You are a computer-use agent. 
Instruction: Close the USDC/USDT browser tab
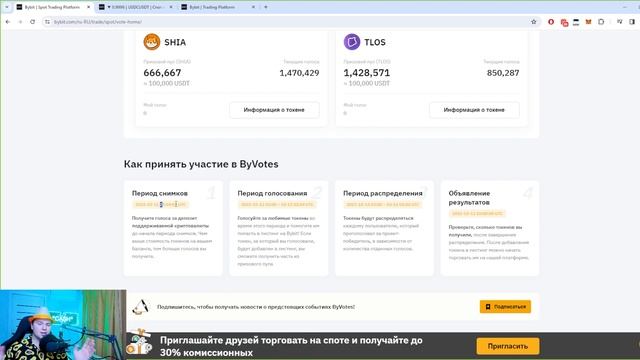(171, 7)
